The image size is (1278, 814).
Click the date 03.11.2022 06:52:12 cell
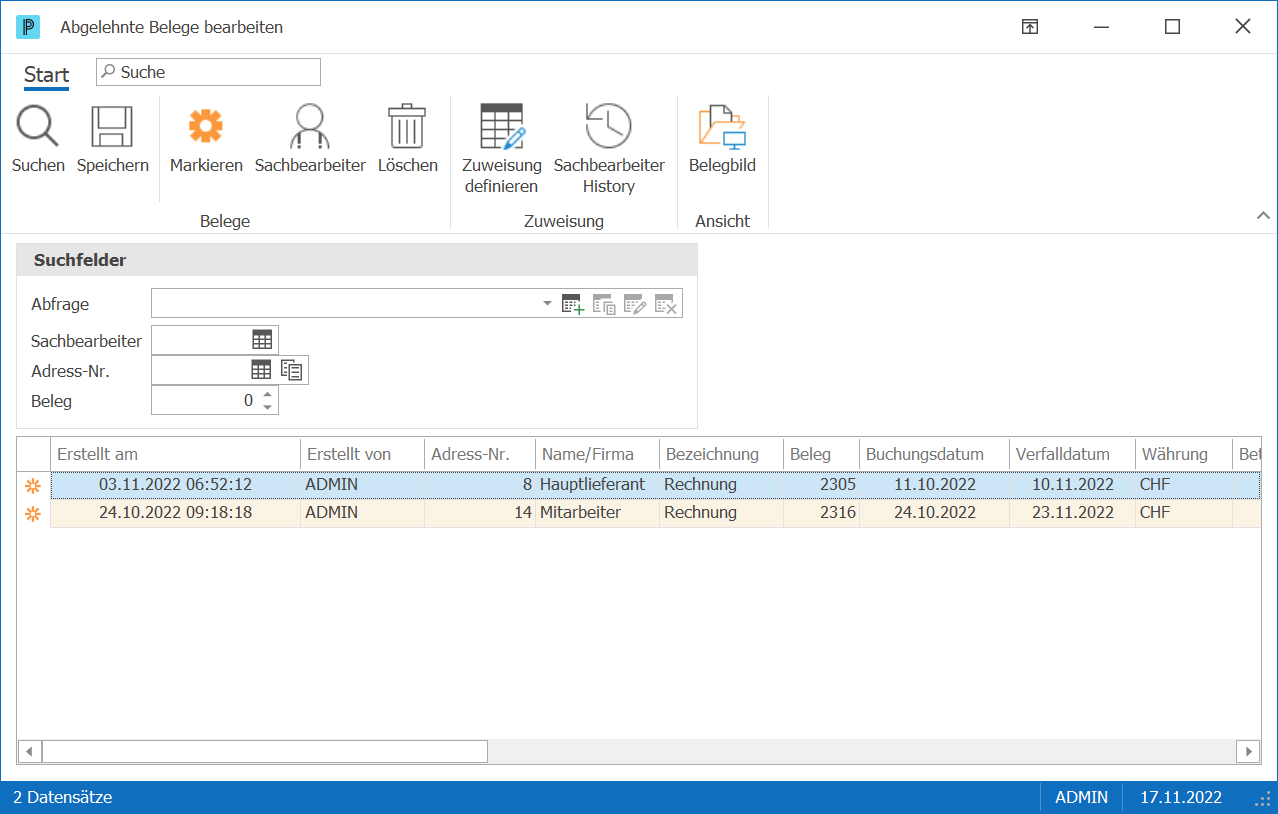point(176,485)
